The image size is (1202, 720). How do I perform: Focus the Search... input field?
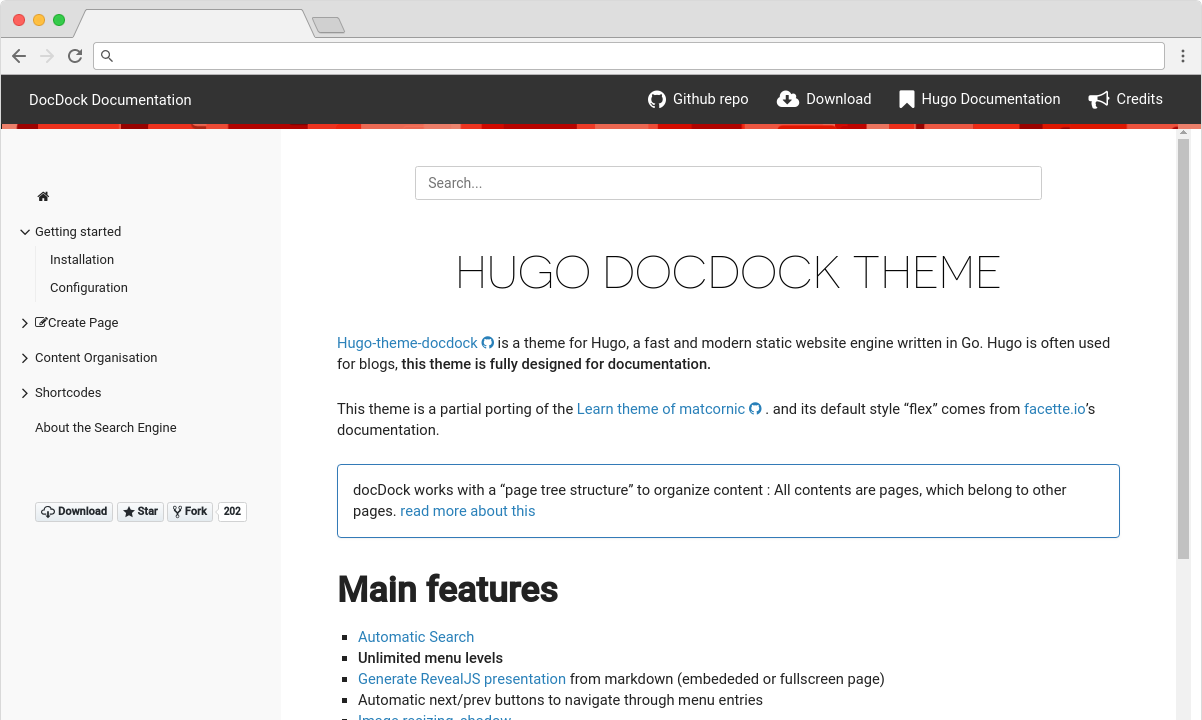[x=728, y=183]
